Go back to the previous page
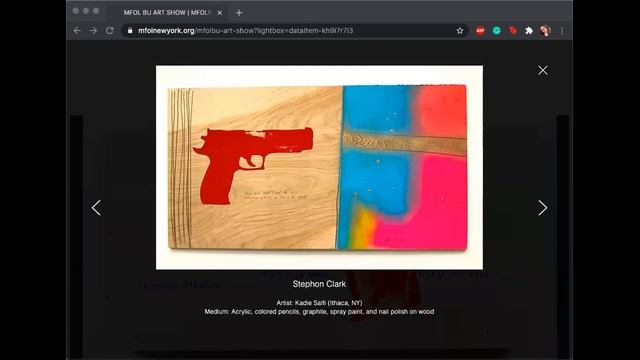Viewport: 640px width, 360px height. 77,31
